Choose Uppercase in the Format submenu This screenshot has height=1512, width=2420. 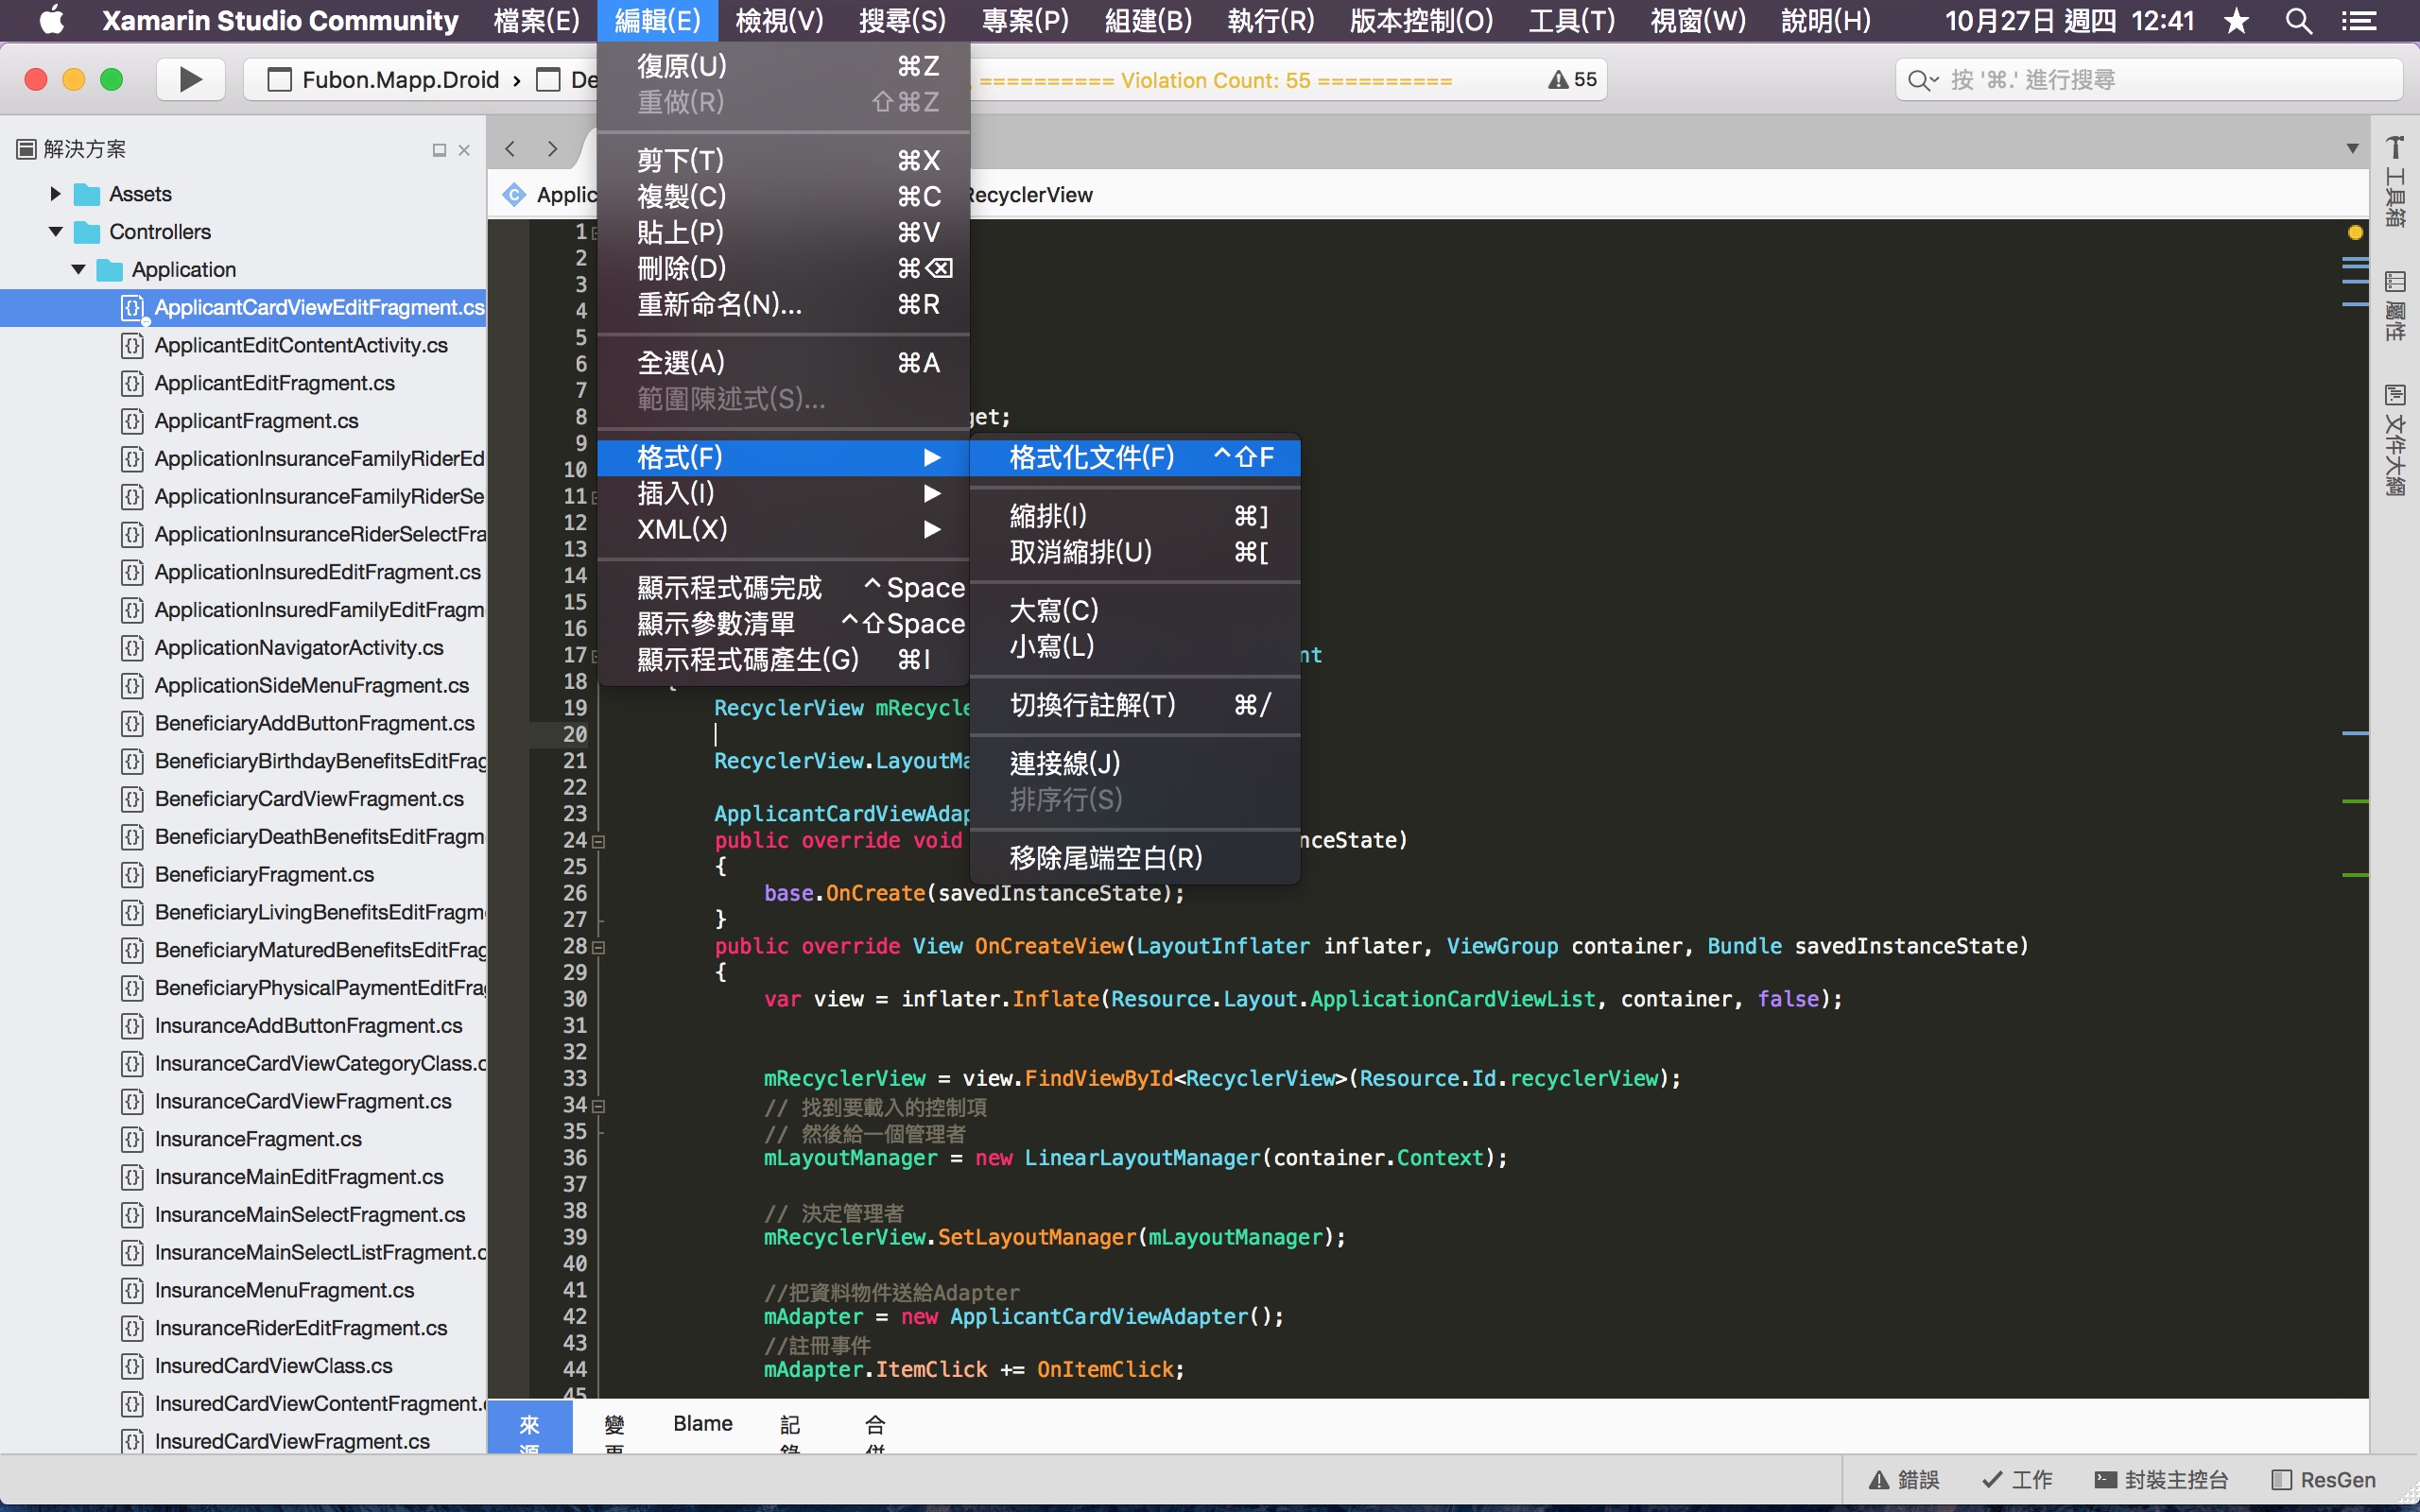click(x=1135, y=611)
